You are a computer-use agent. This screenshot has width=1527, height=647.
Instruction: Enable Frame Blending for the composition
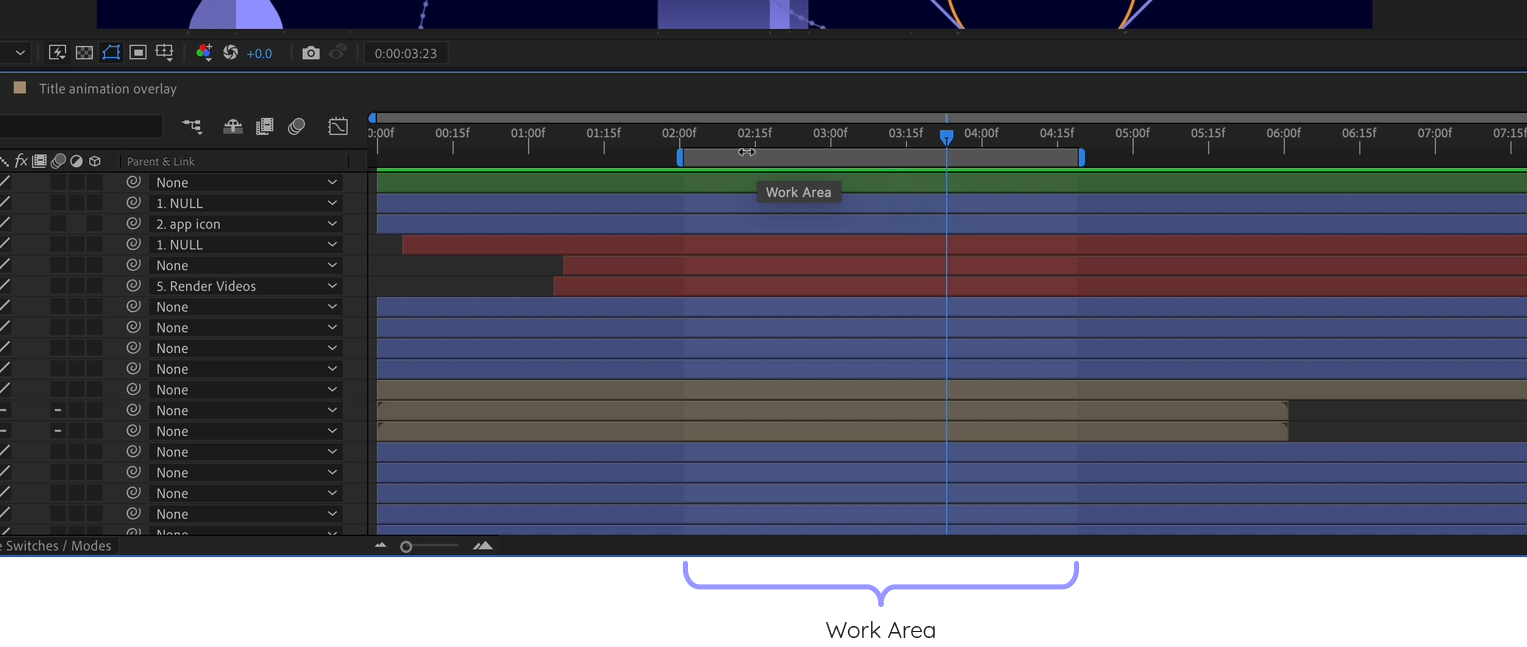[264, 126]
